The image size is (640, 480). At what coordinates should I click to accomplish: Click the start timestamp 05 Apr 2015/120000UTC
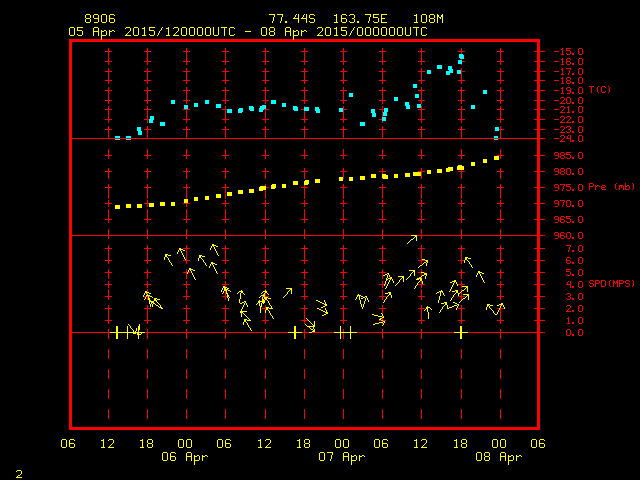pos(152,32)
